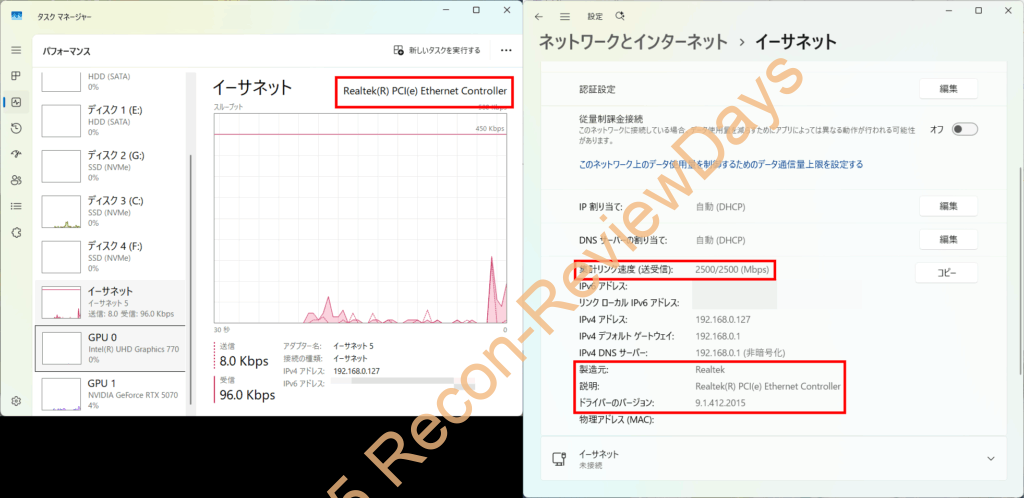This screenshot has height=498, width=1024.
Task: Select GPU 1 NVIDIA GeForce RTX 5070
Action: (110, 394)
